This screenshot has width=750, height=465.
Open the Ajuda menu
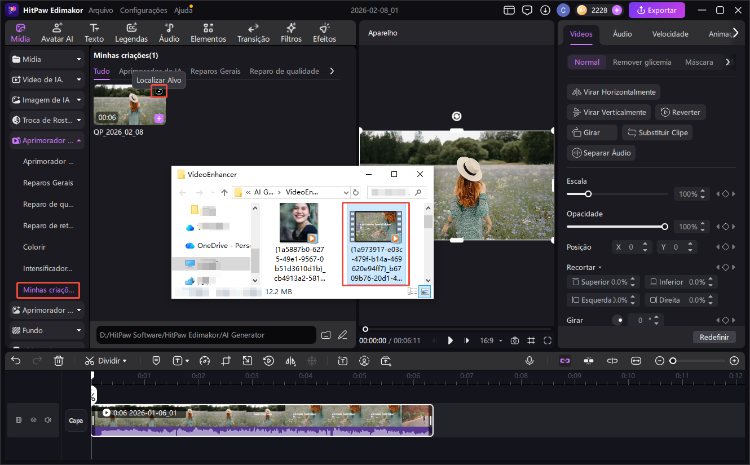(183, 10)
